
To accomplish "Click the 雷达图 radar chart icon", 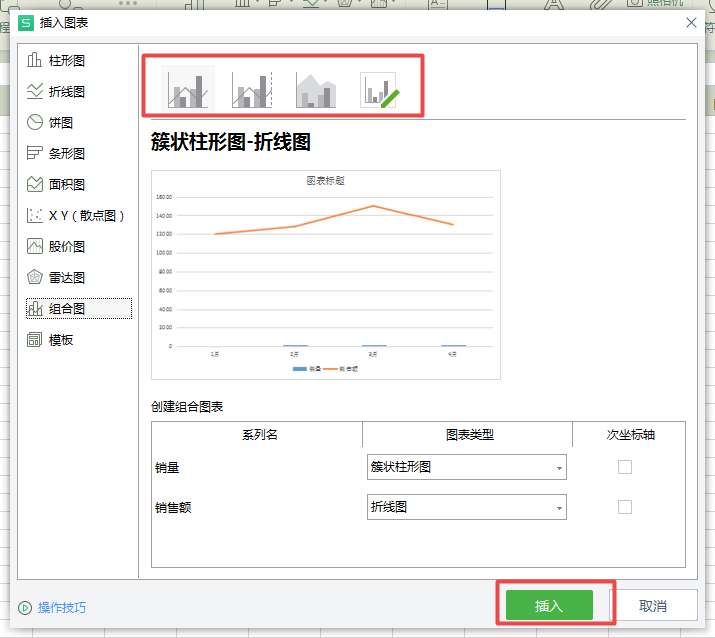I will [x=35, y=278].
